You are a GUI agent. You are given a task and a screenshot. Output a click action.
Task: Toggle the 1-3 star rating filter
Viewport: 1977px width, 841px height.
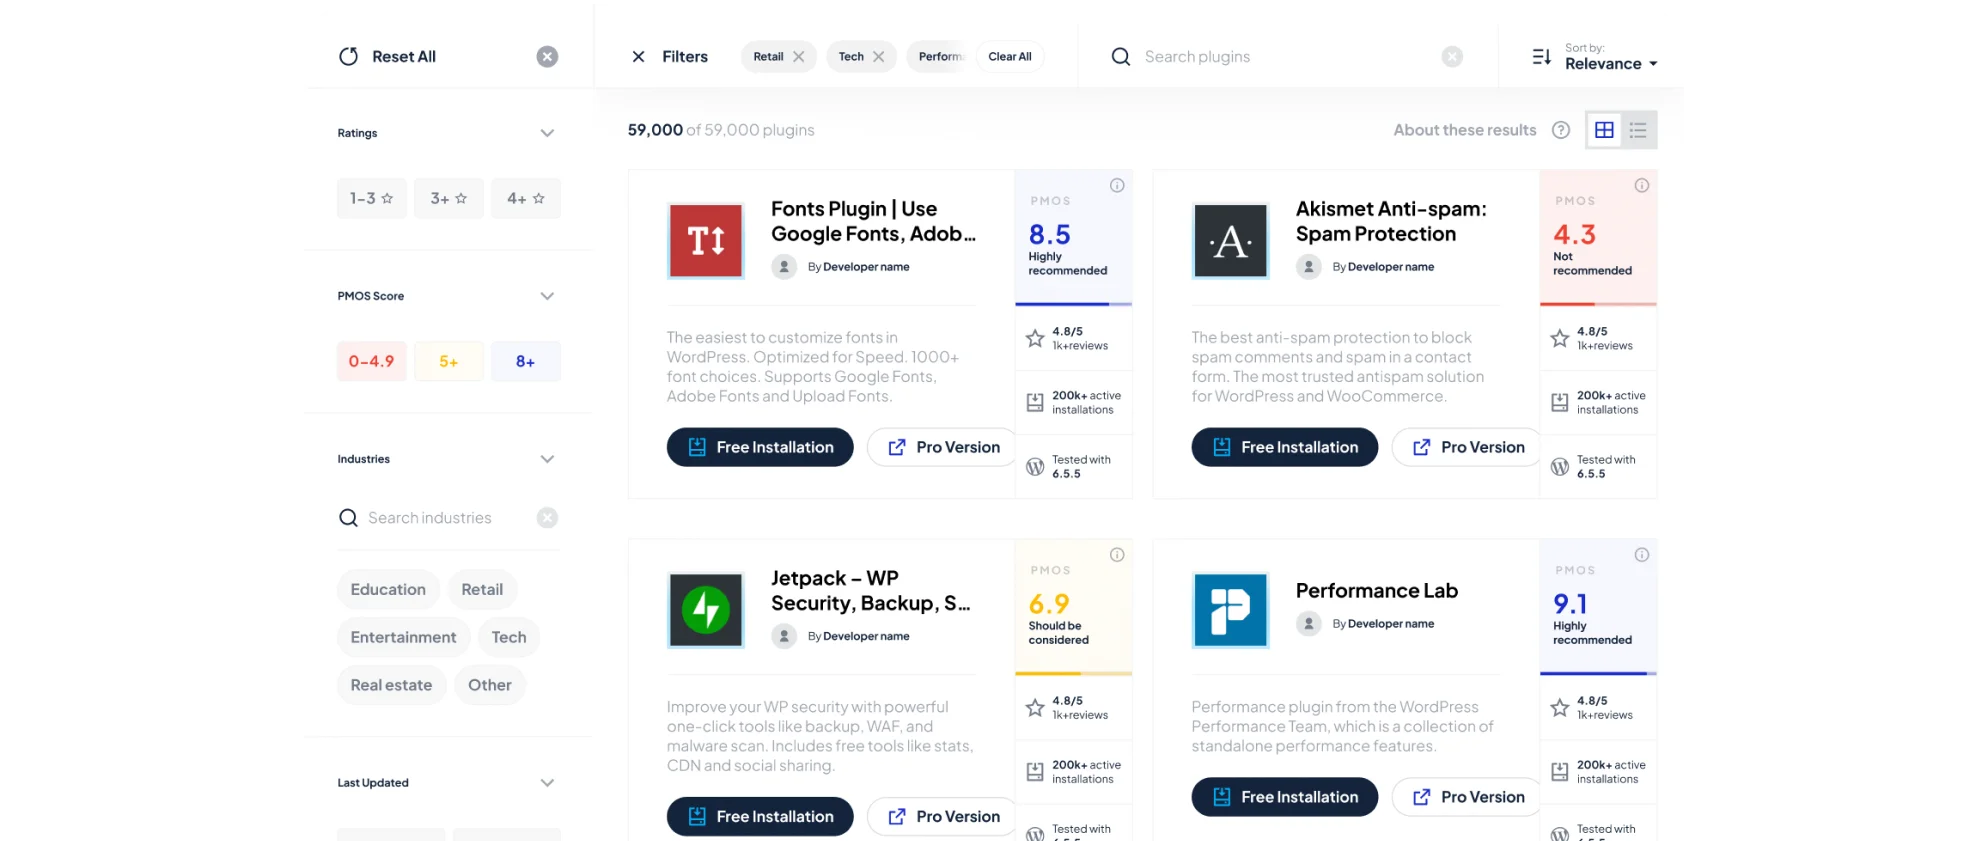coord(371,199)
